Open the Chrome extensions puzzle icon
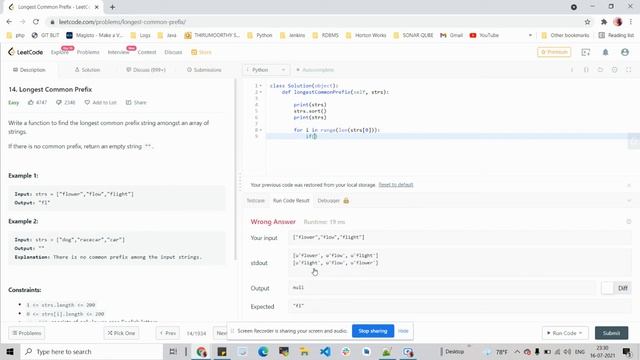 tap(604, 22)
